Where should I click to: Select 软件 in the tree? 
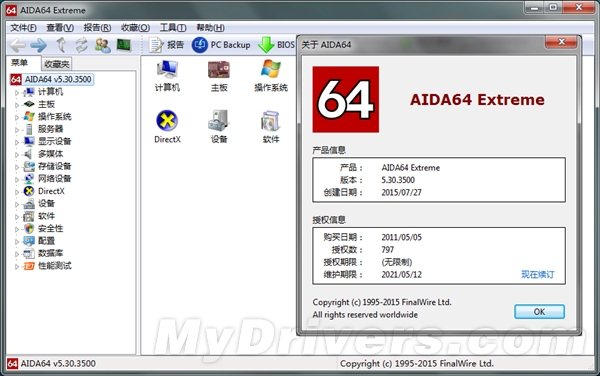coord(46,216)
